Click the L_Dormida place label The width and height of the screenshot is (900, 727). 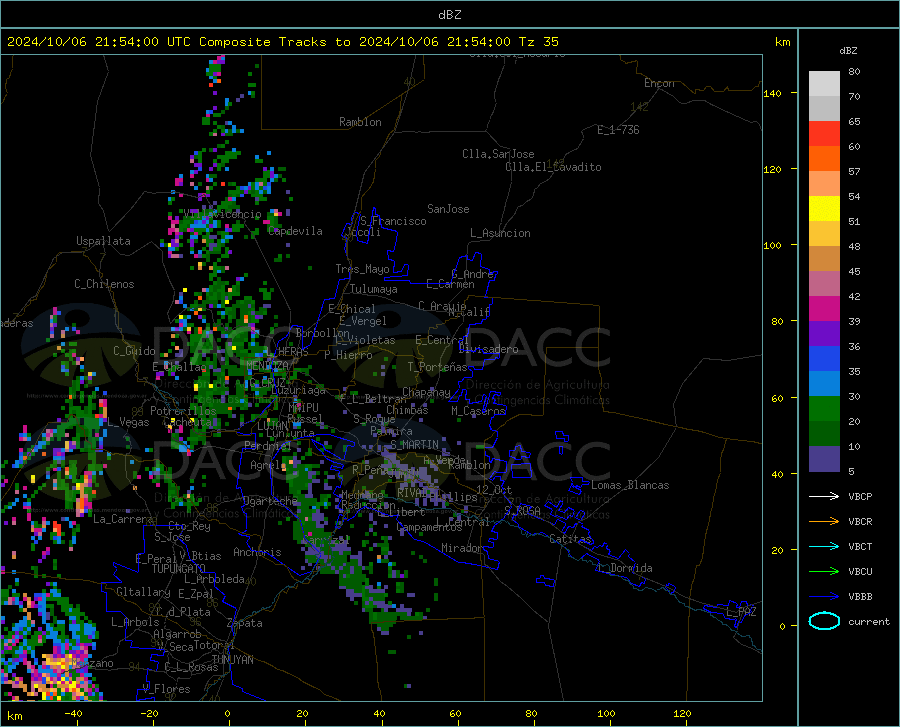(x=625, y=568)
